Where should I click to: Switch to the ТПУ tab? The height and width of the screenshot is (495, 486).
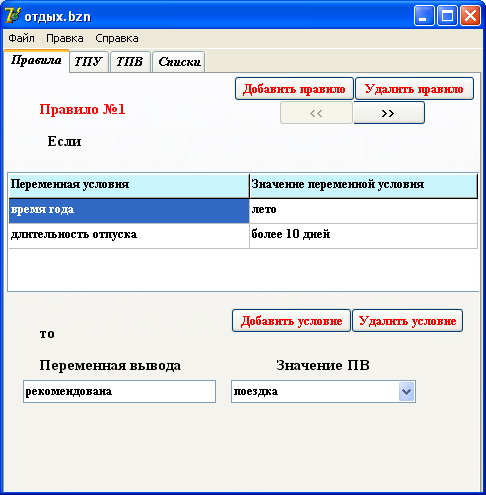coord(88,62)
